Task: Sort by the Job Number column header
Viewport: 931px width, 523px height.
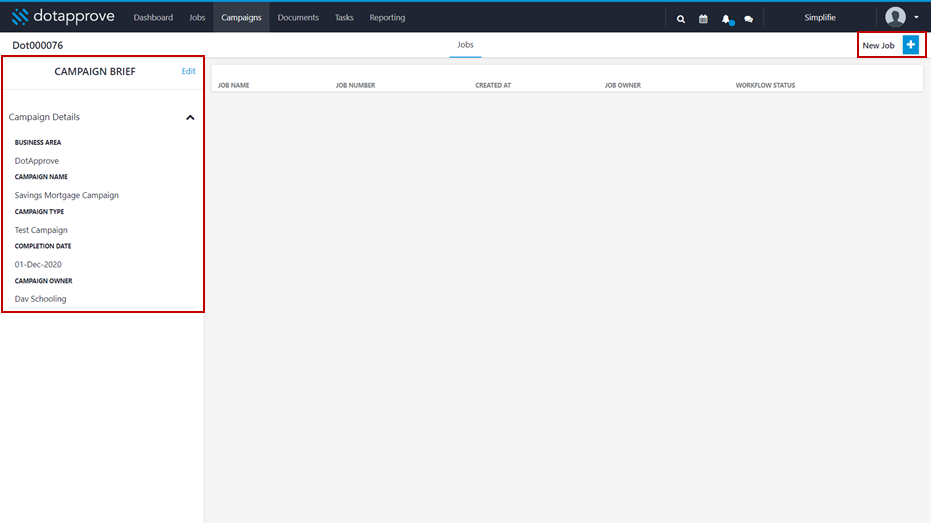Action: (355, 85)
